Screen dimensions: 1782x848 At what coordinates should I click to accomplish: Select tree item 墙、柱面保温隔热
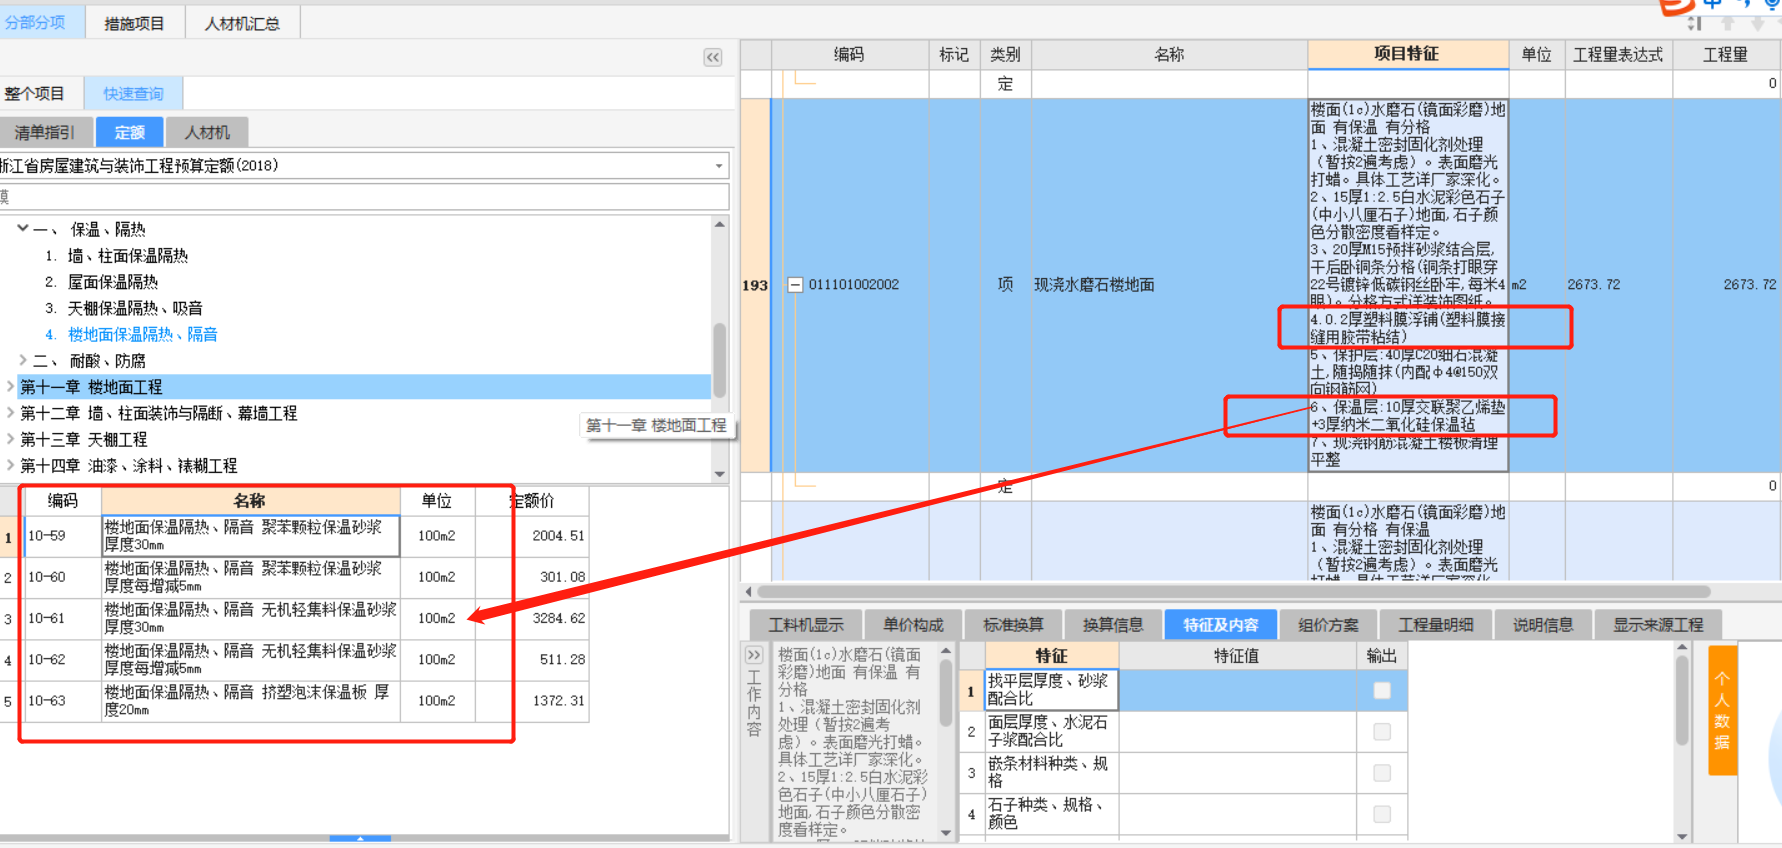tap(127, 256)
